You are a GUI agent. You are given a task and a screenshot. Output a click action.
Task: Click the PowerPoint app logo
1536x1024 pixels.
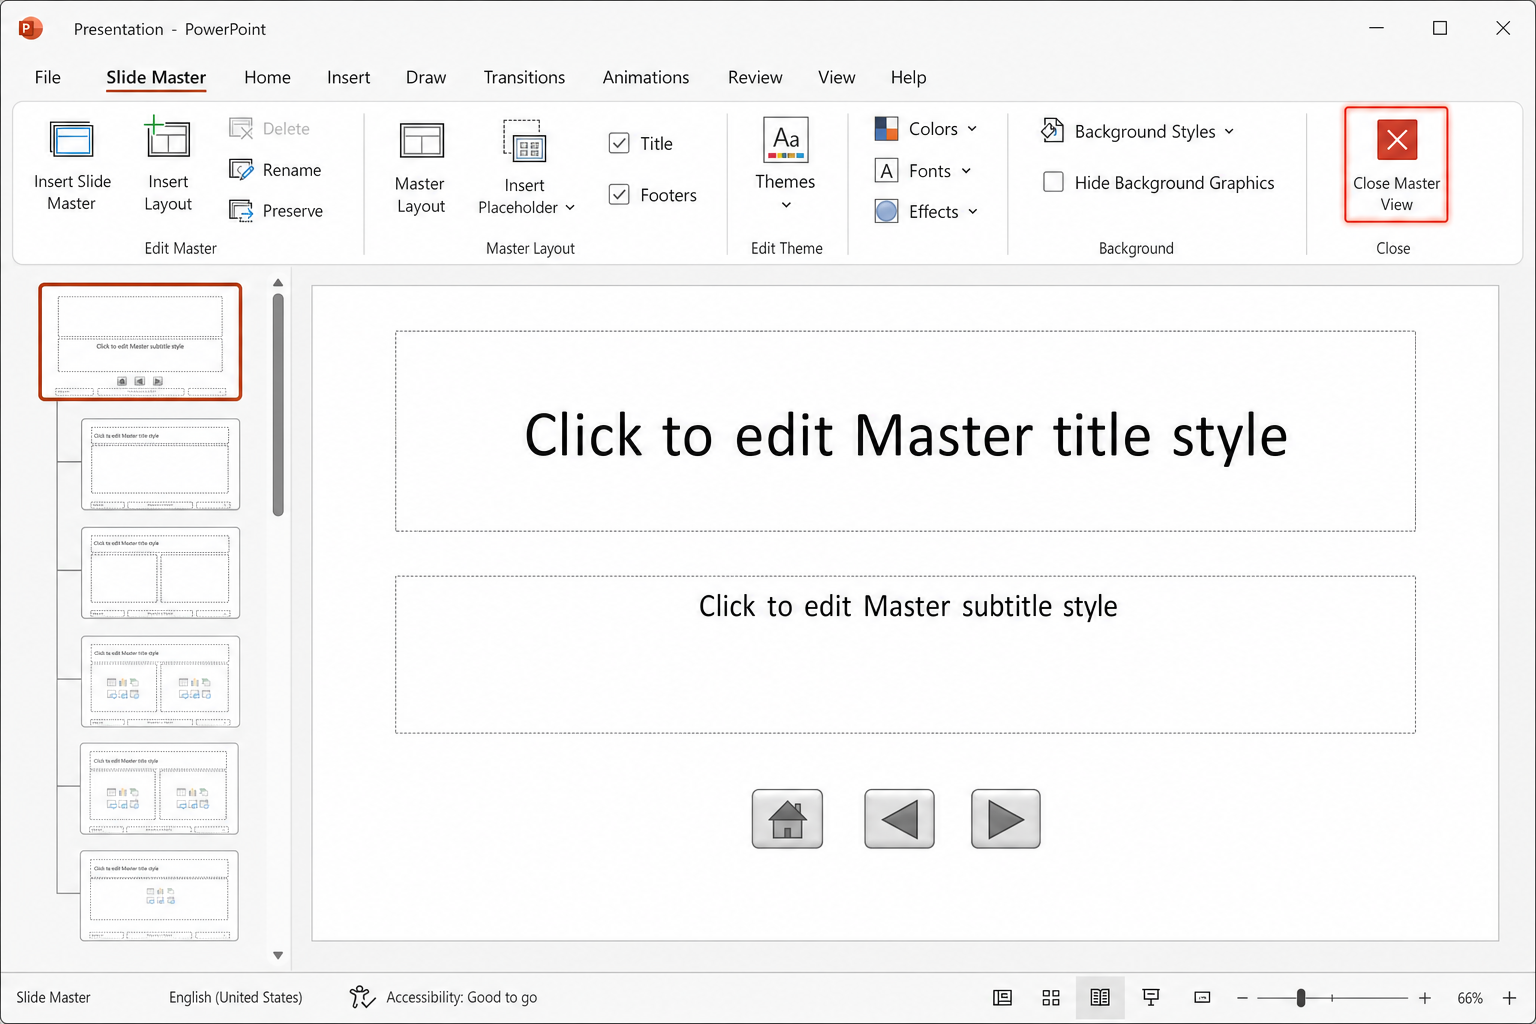(x=30, y=28)
